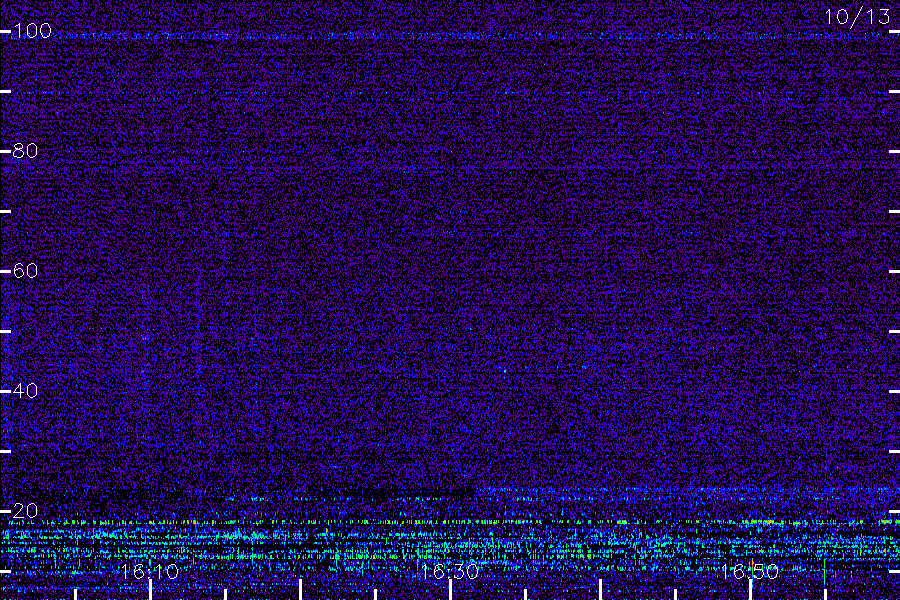900x600 pixels.
Task: Click the 100 frequency axis label
Action: [32, 30]
